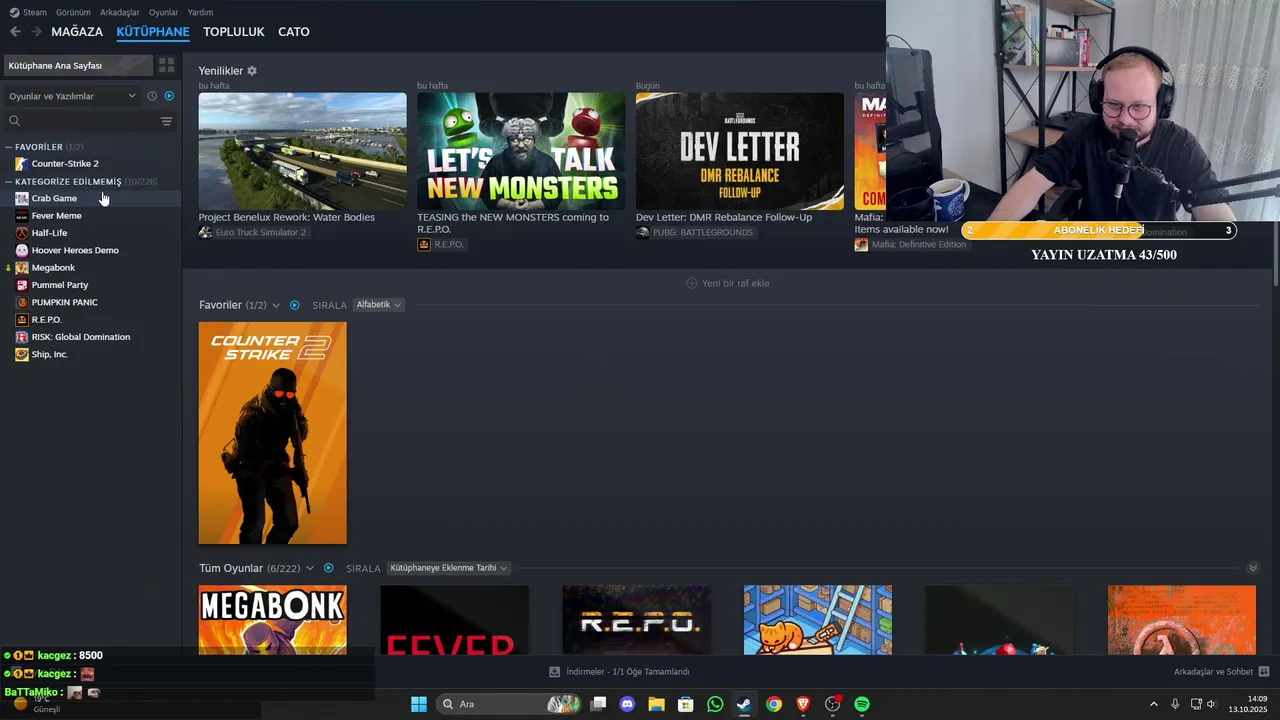Select Hoover Heroes Demo entry
The width and height of the screenshot is (1280, 720).
75,250
